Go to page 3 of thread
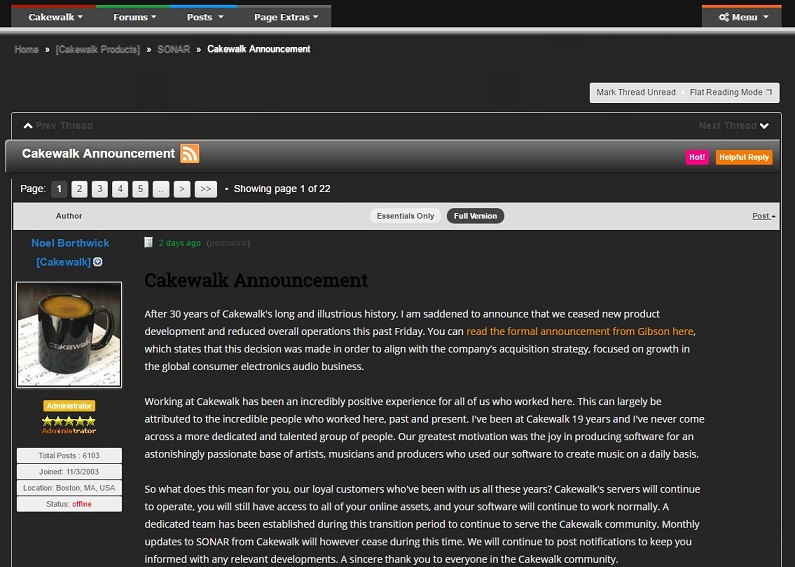Screen dimensions: 795x567 100,189
